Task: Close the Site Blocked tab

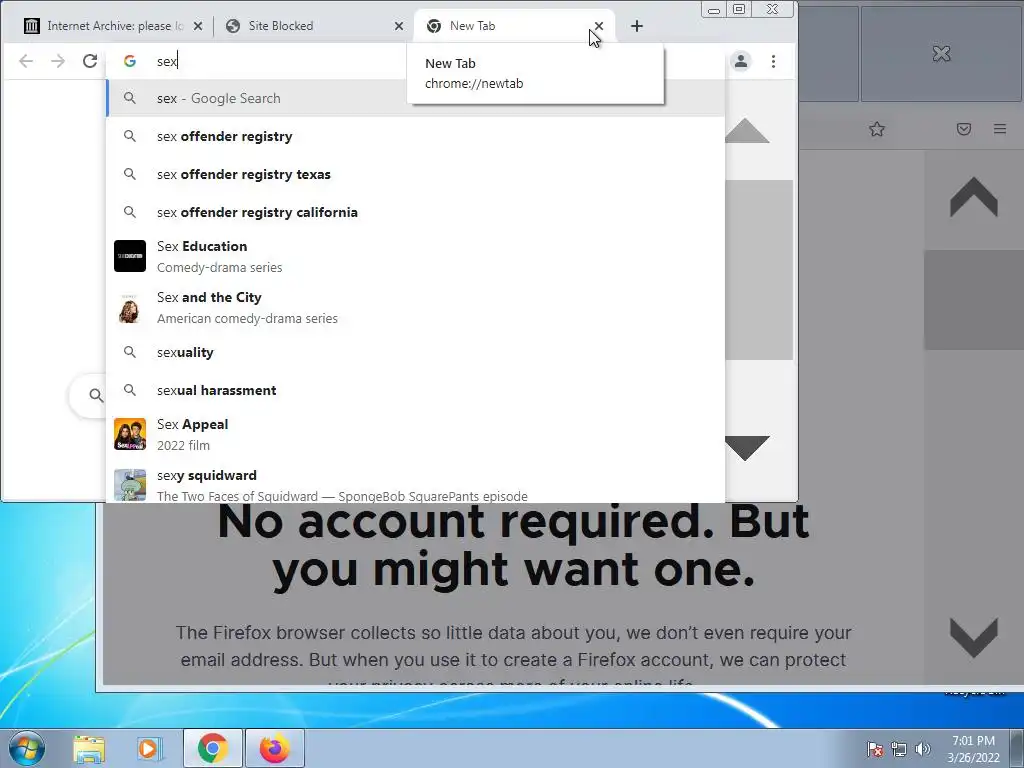Action: click(399, 26)
